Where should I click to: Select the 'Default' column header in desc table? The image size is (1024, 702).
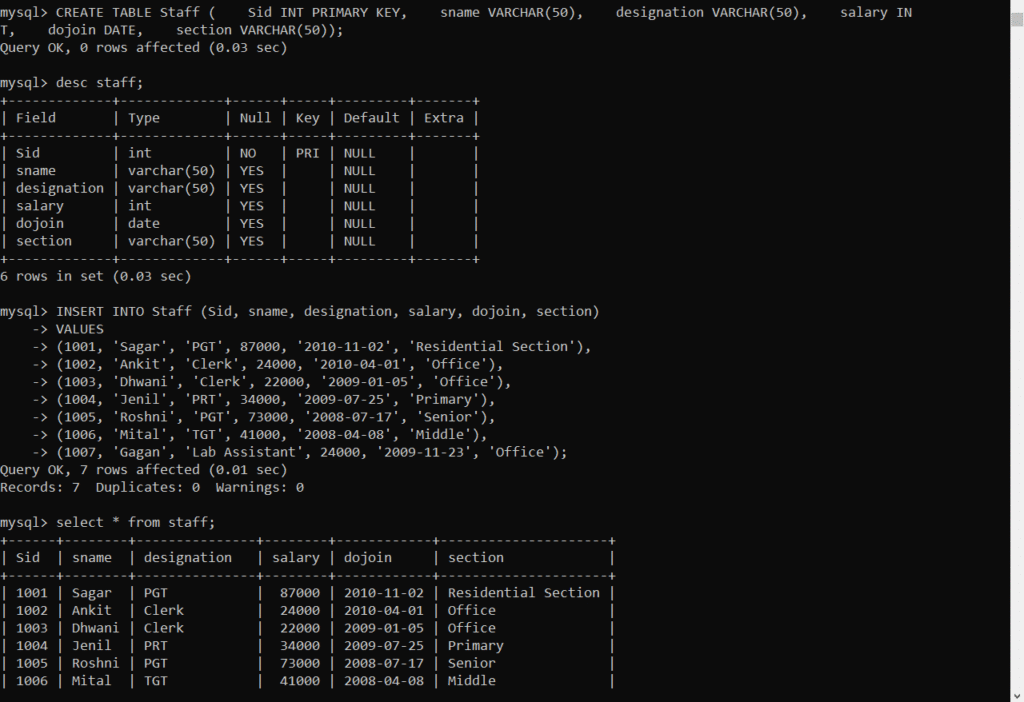[371, 118]
